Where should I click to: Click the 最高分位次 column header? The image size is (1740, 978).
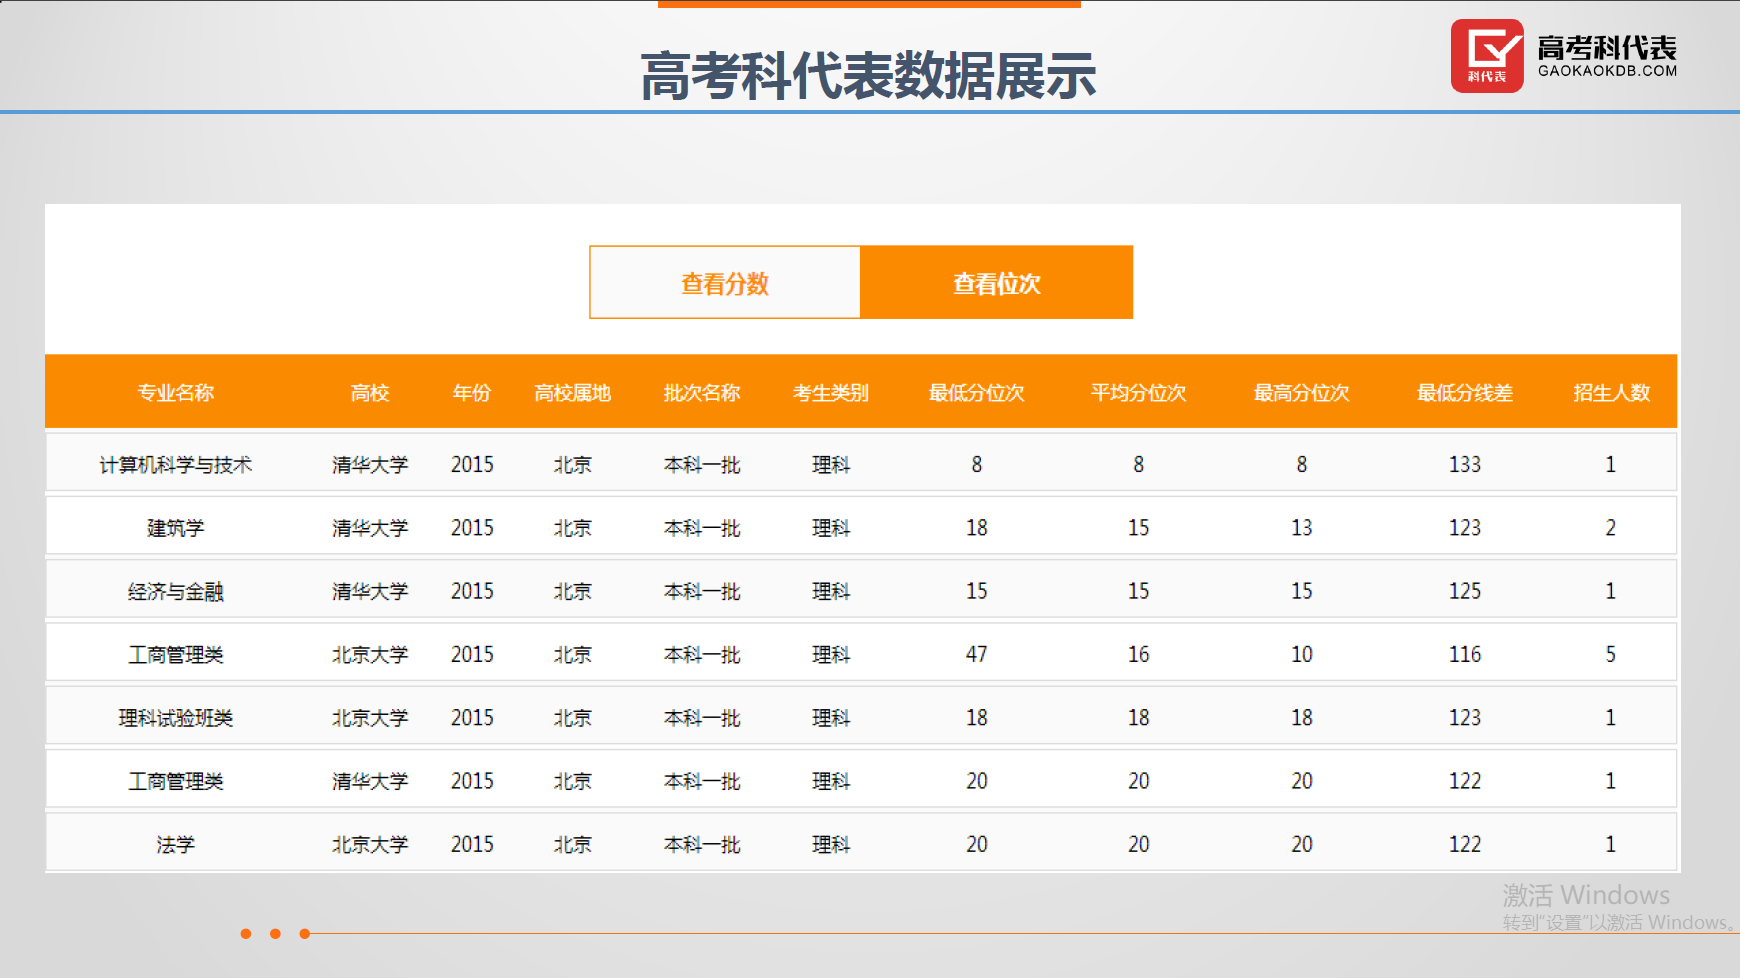tap(1301, 393)
